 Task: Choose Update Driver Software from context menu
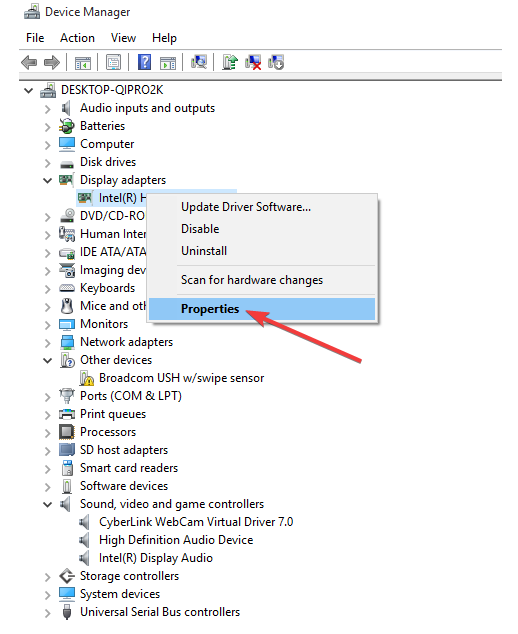tap(262, 207)
